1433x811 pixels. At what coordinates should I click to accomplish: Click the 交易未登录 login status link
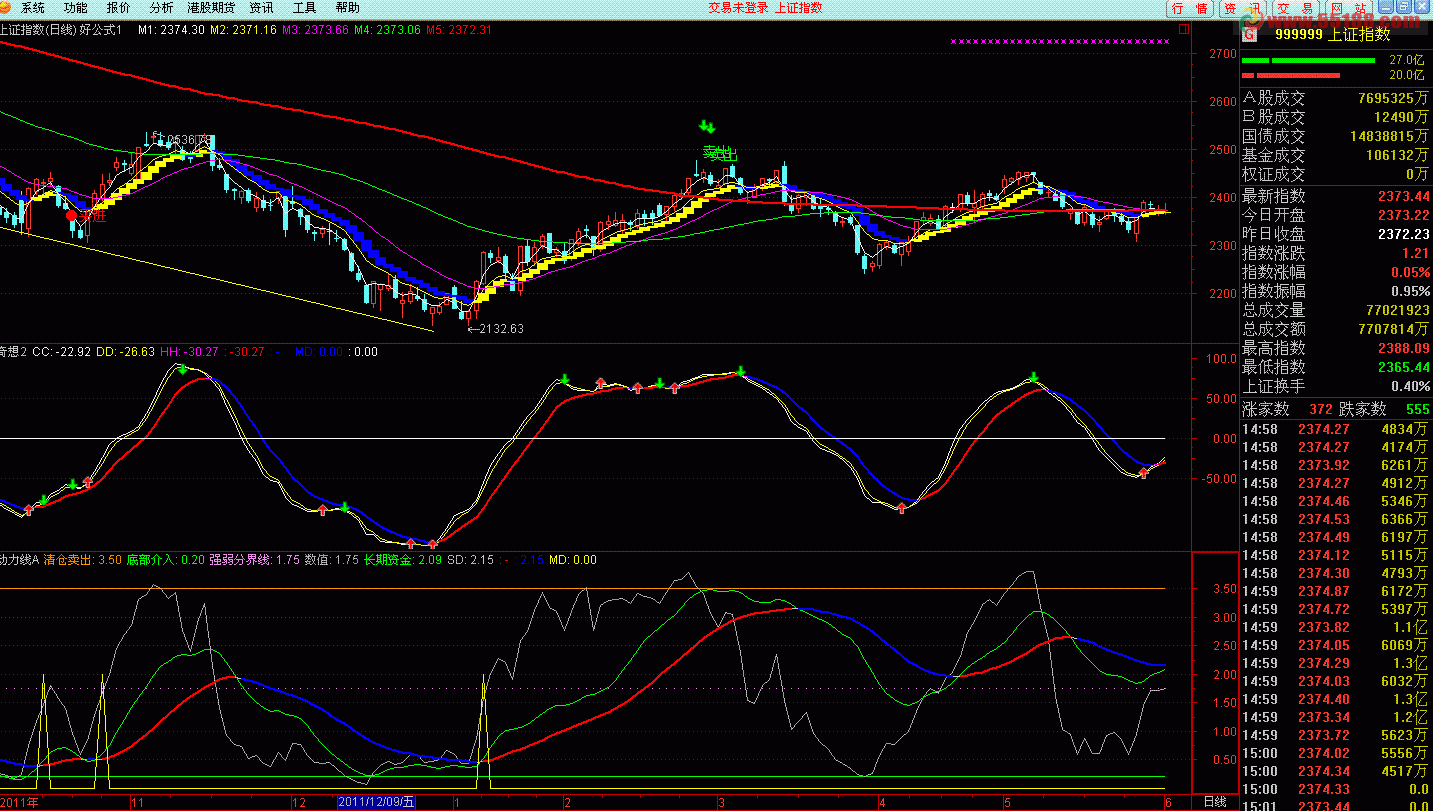tap(738, 7)
